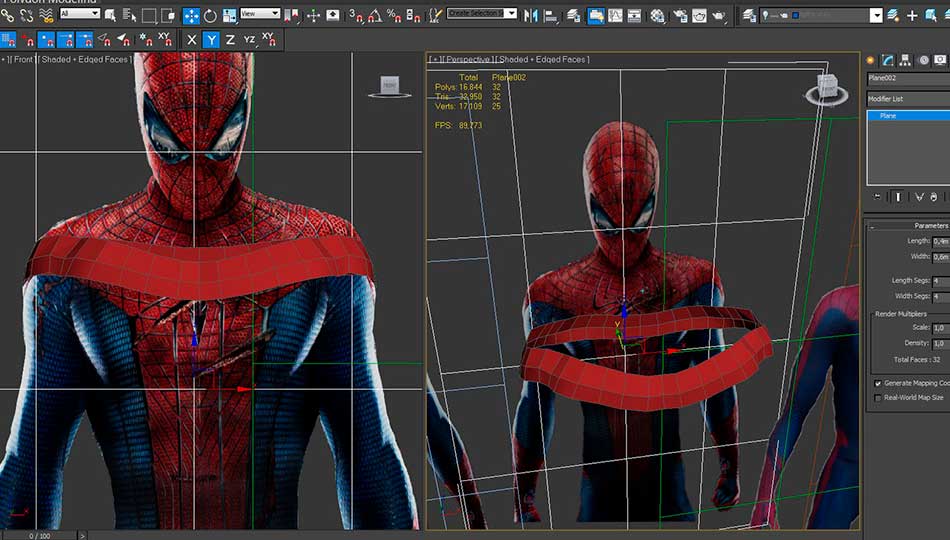The image size is (950, 540).
Task: Enable the X axis constraint
Action: click(192, 39)
